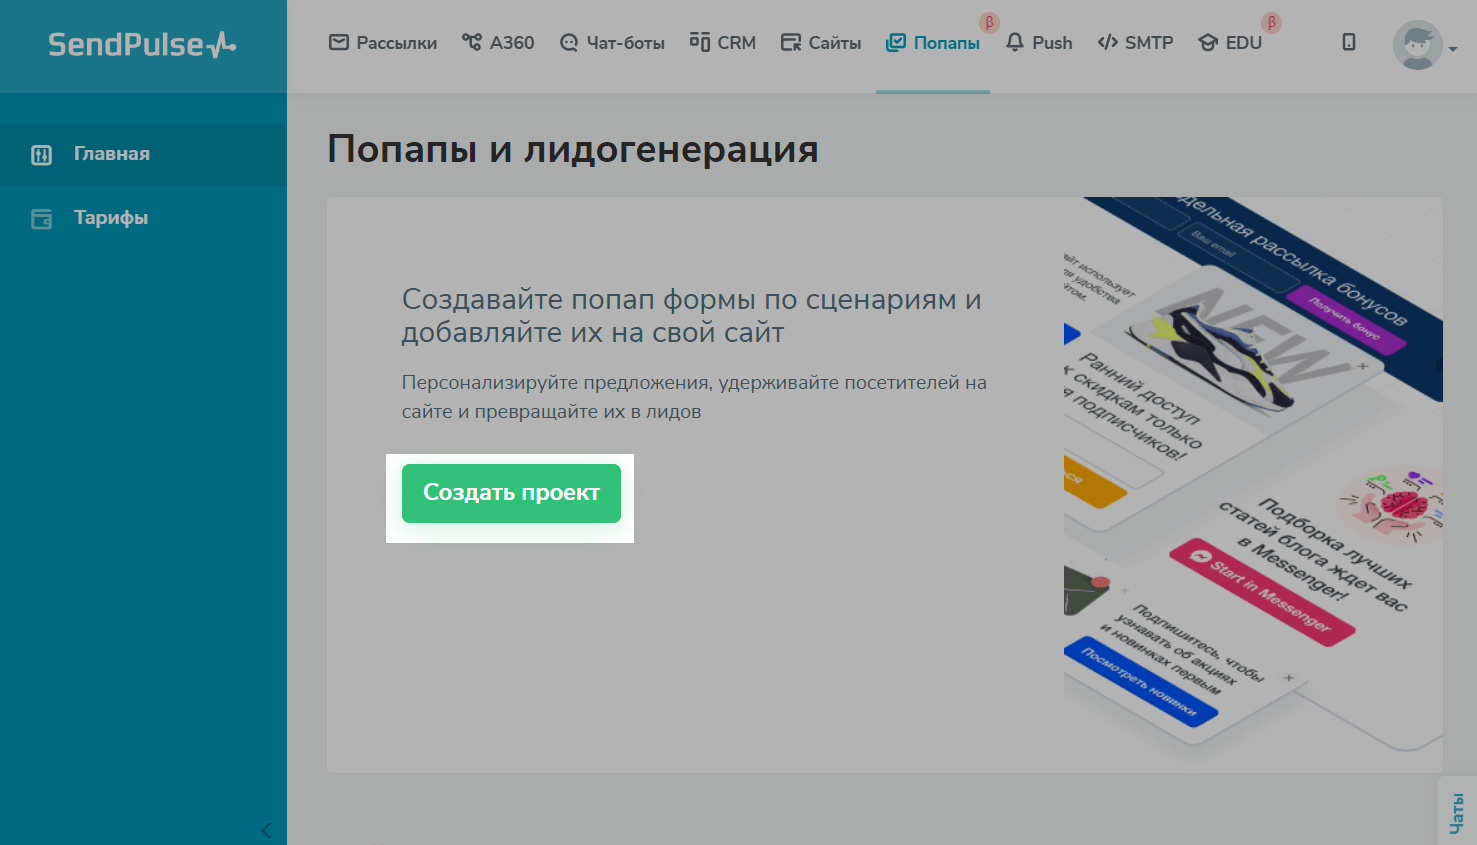
Task: Go to Чат-боты section
Action: pos(612,43)
